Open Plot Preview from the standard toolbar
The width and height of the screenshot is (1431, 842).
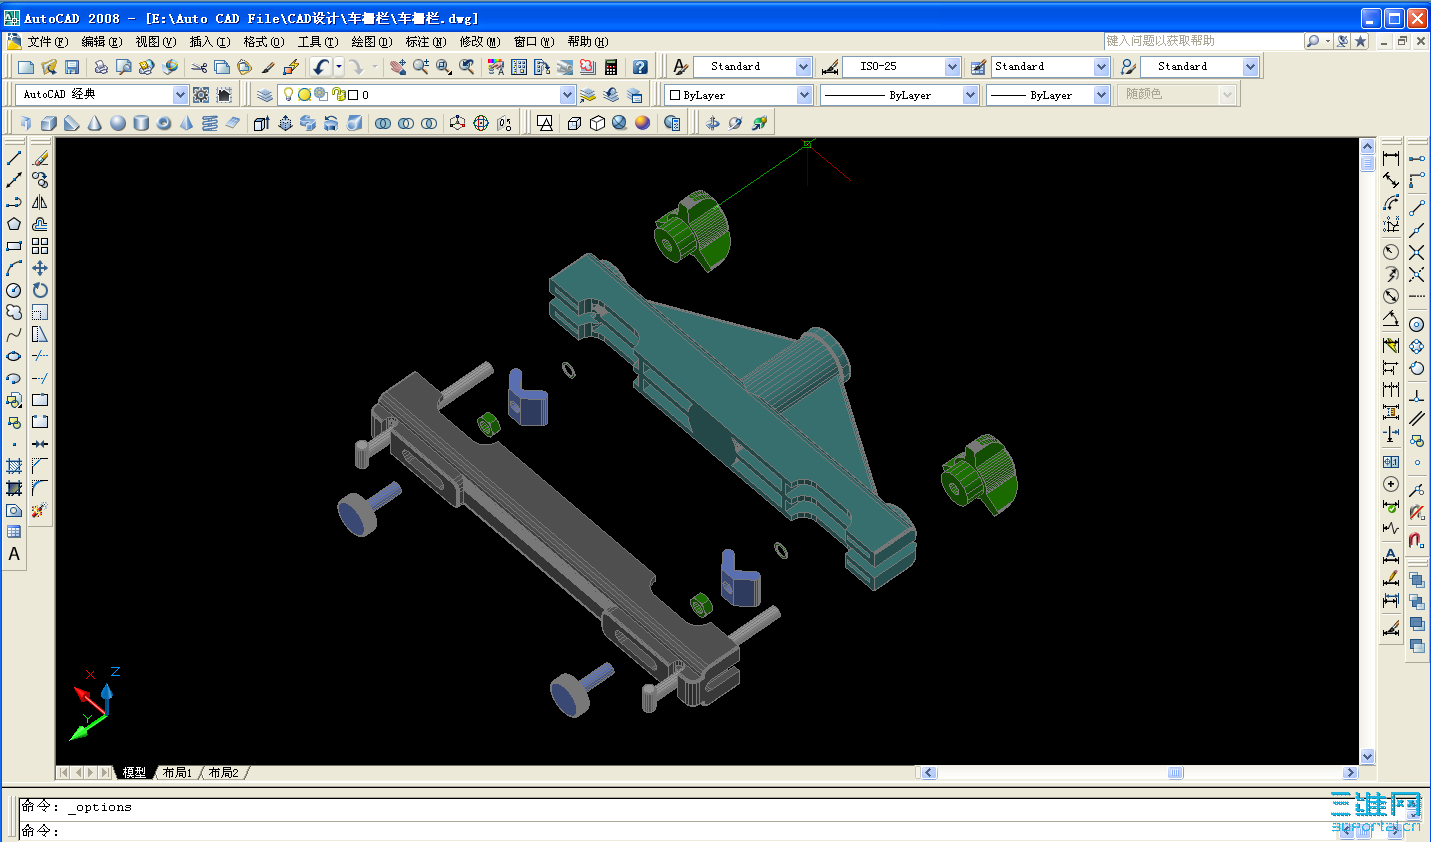click(124, 67)
